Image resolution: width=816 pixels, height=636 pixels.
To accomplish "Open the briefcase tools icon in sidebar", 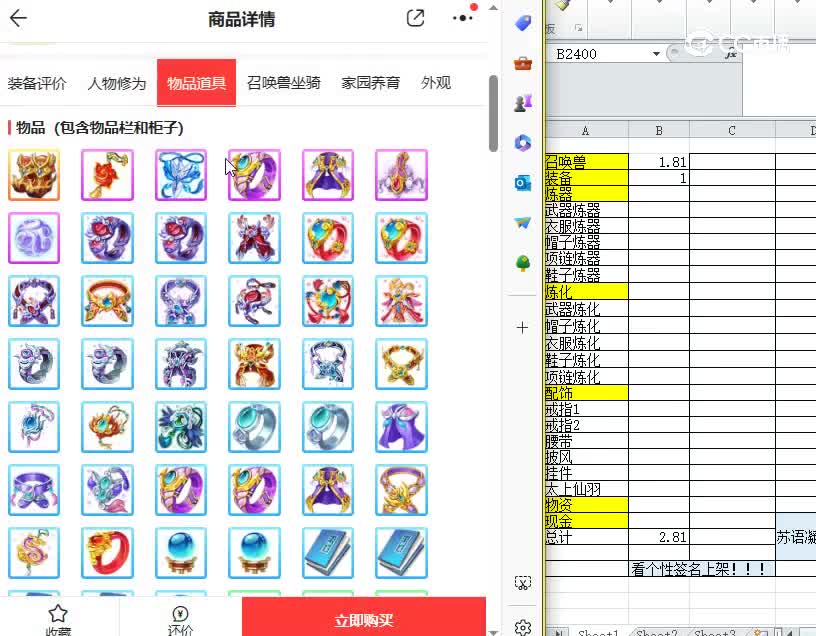I will (522, 63).
